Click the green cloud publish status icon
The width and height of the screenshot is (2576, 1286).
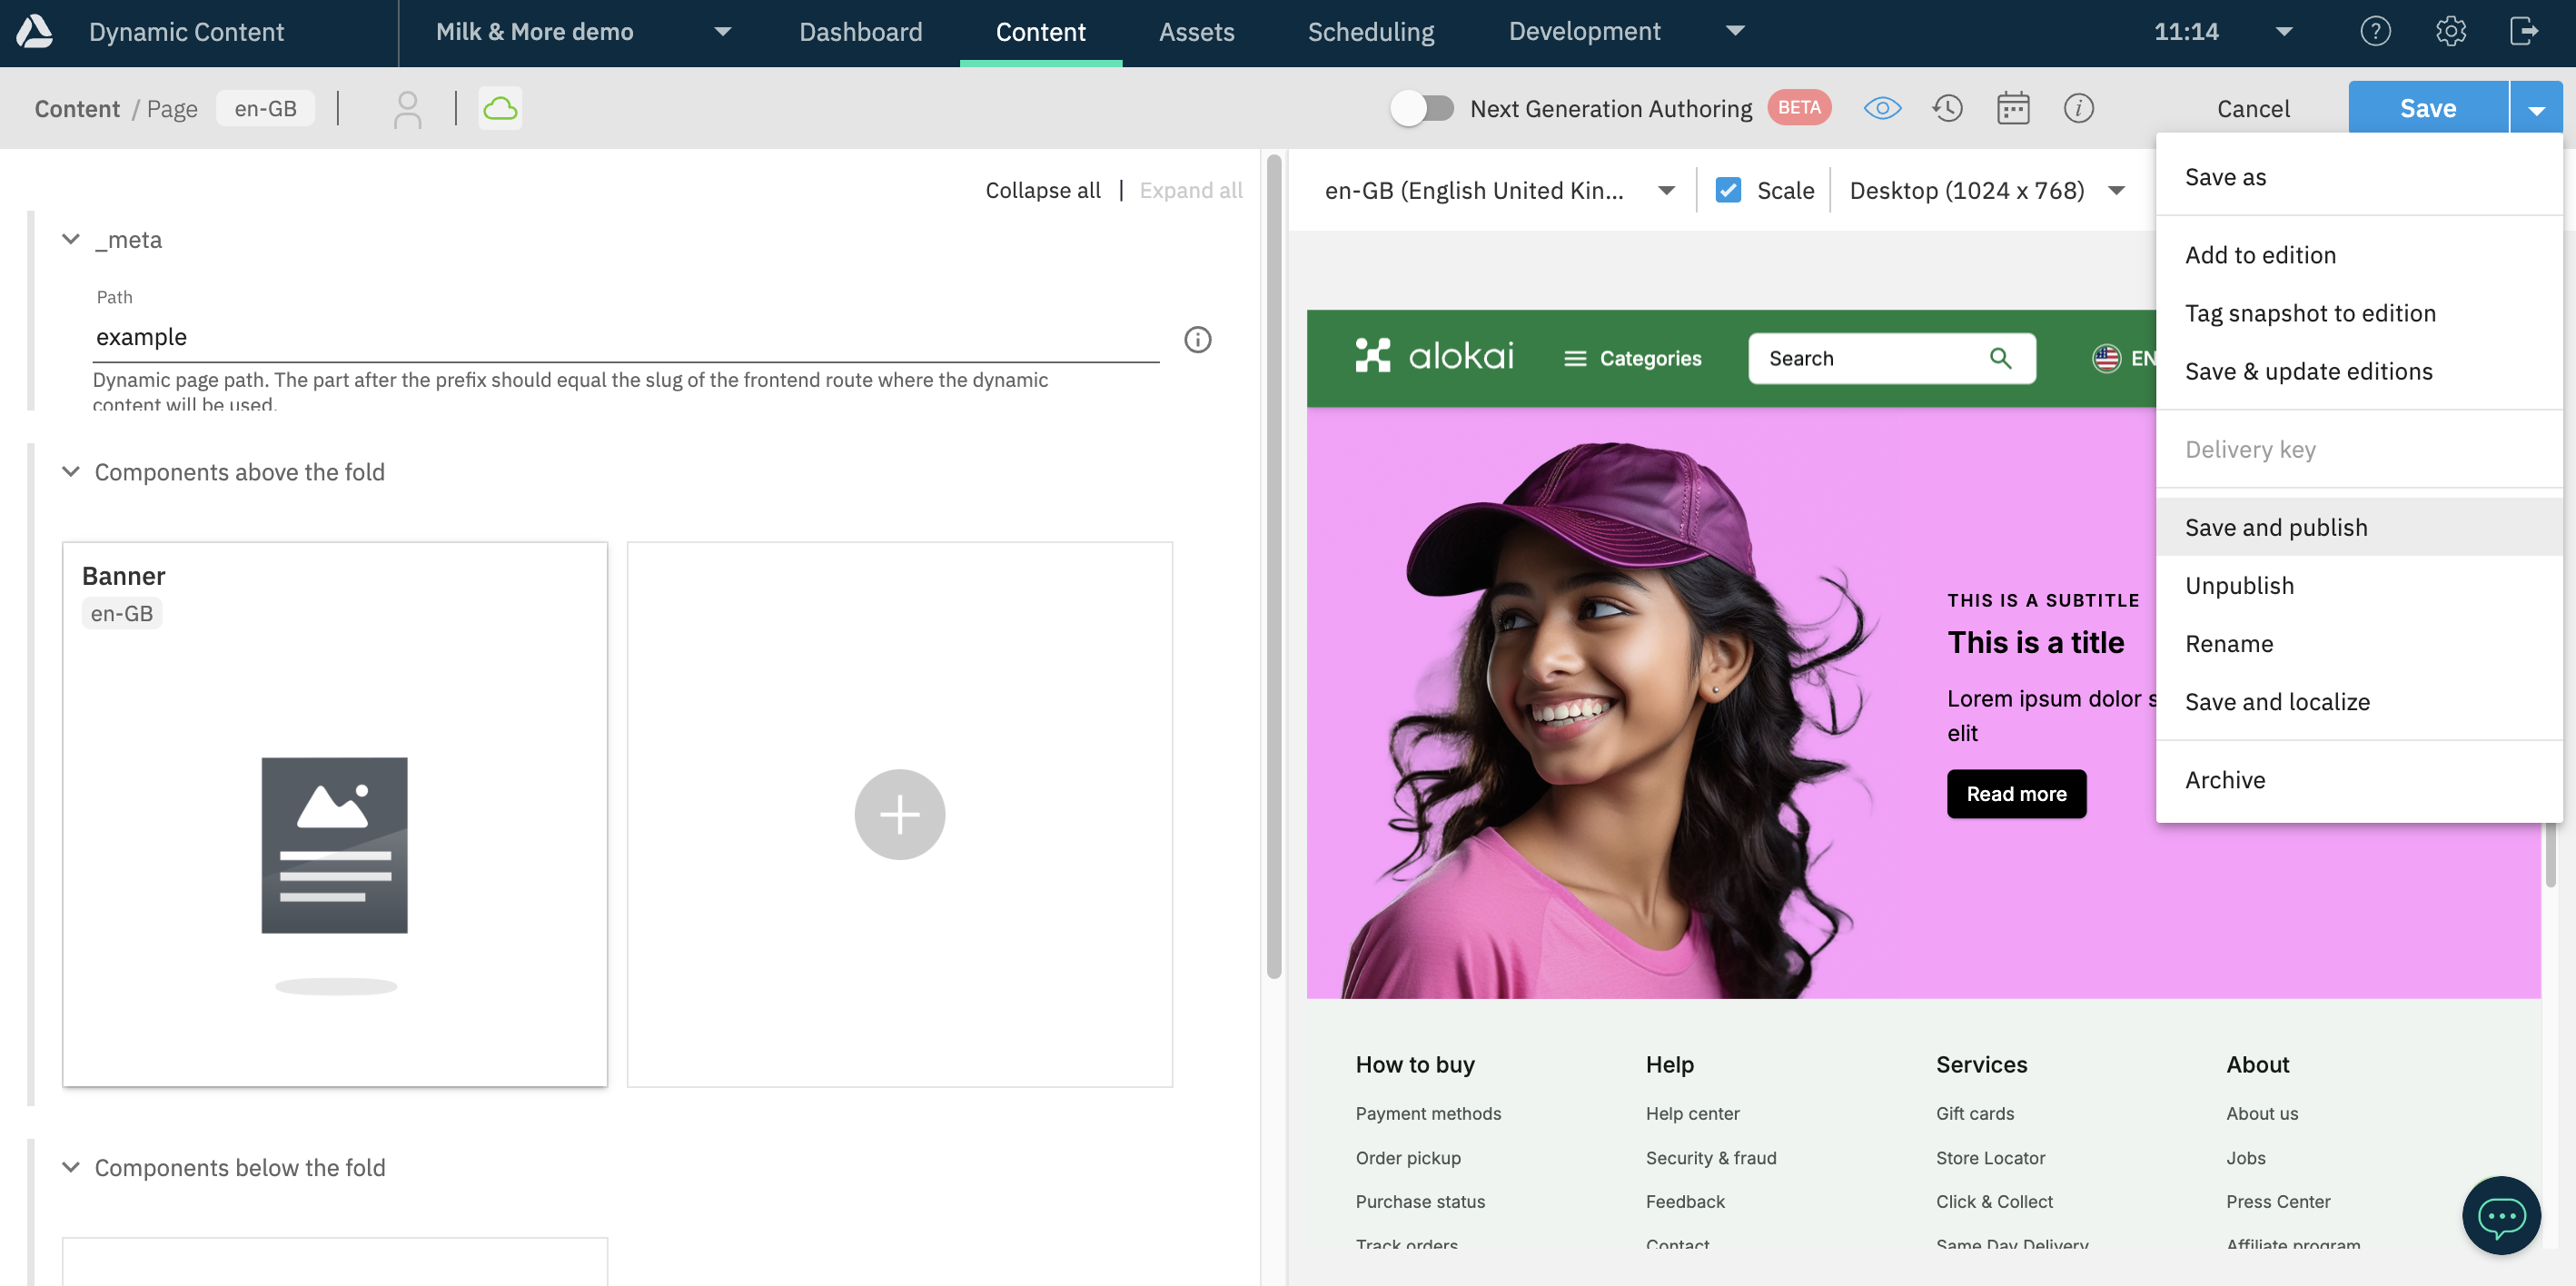point(500,108)
